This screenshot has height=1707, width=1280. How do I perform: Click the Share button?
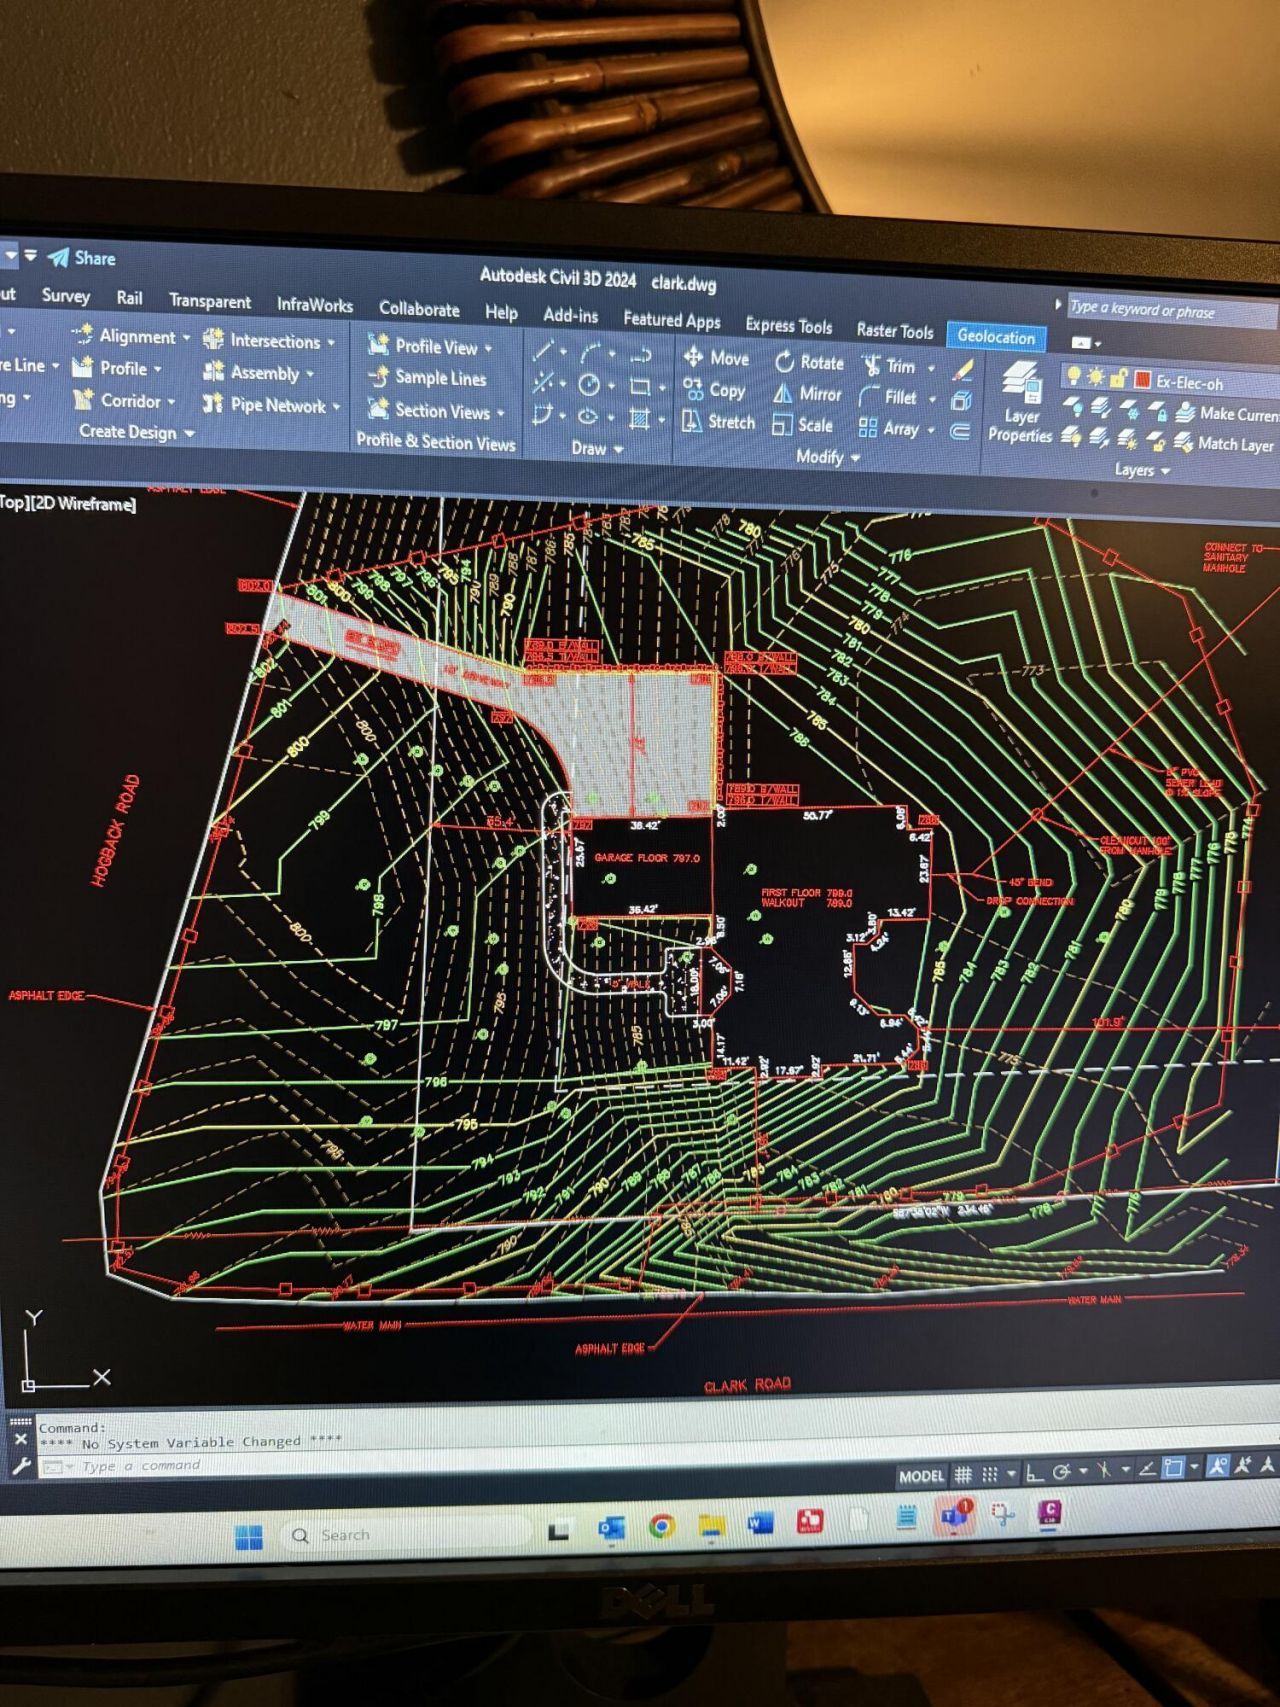tap(83, 258)
